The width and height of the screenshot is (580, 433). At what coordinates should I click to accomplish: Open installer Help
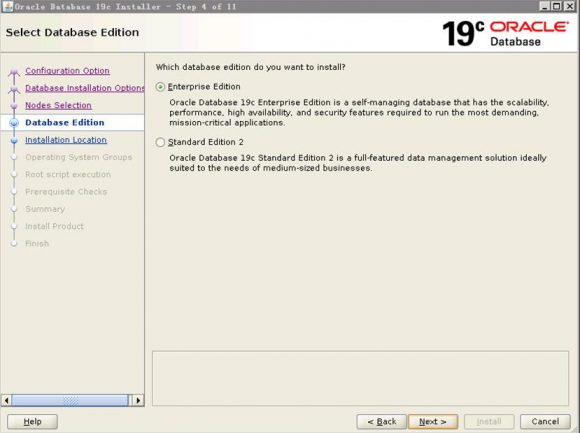[x=33, y=422]
